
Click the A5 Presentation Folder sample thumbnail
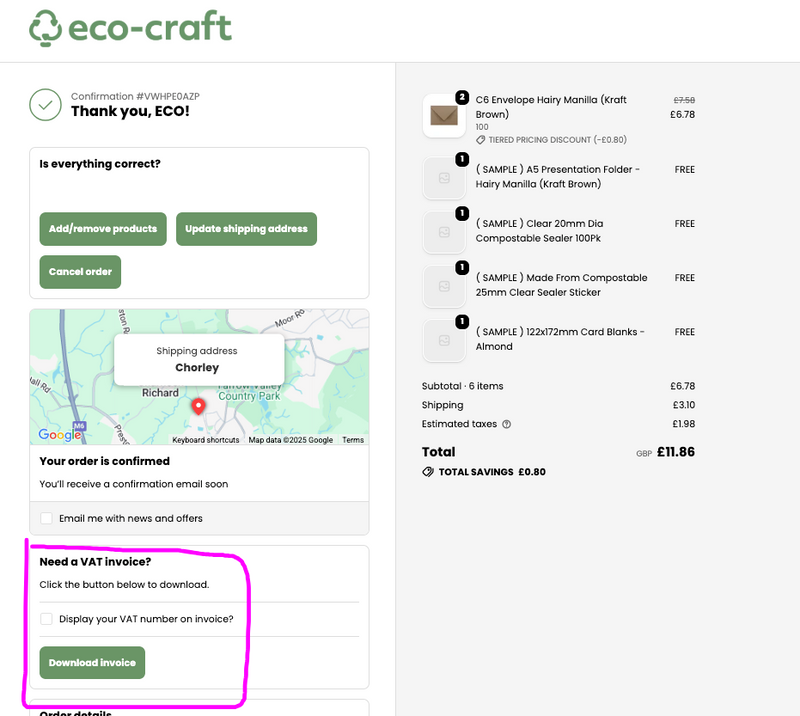(x=443, y=178)
